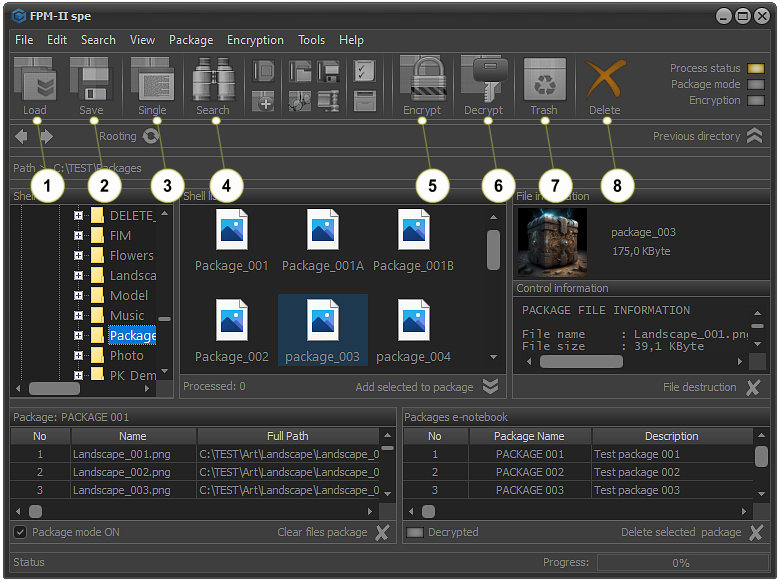This screenshot has width=780, height=580.
Task: Click the drawer cabinet small toolbar icon
Action: point(365,101)
